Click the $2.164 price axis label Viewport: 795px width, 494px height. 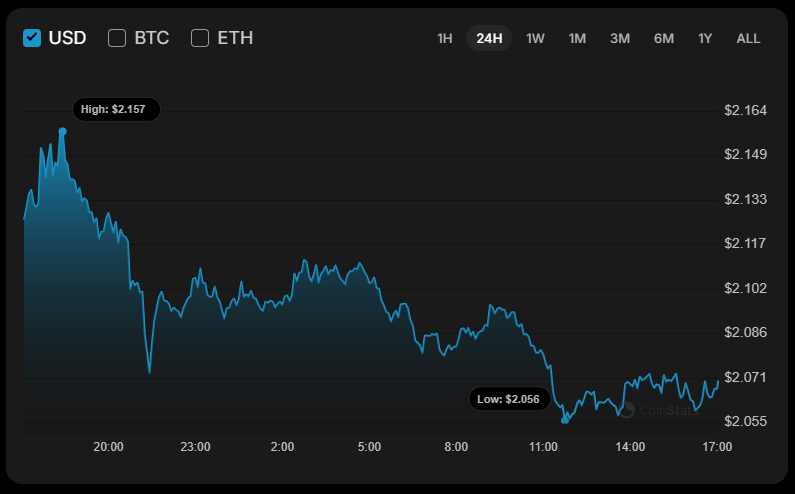point(745,109)
